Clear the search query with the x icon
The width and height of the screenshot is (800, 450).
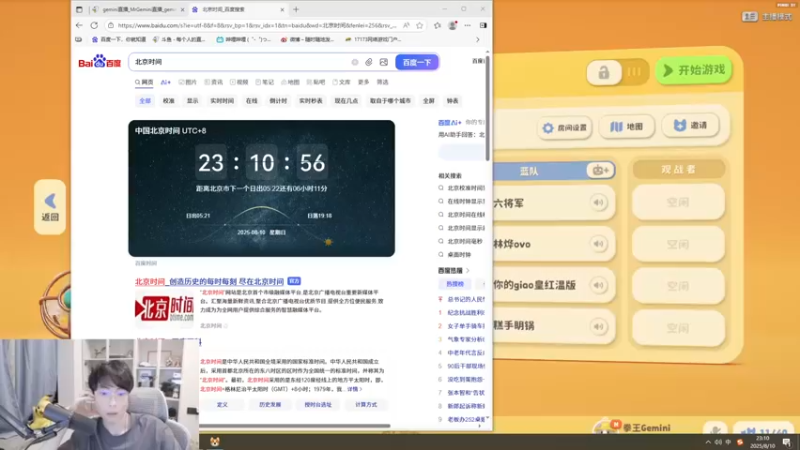[x=355, y=62]
